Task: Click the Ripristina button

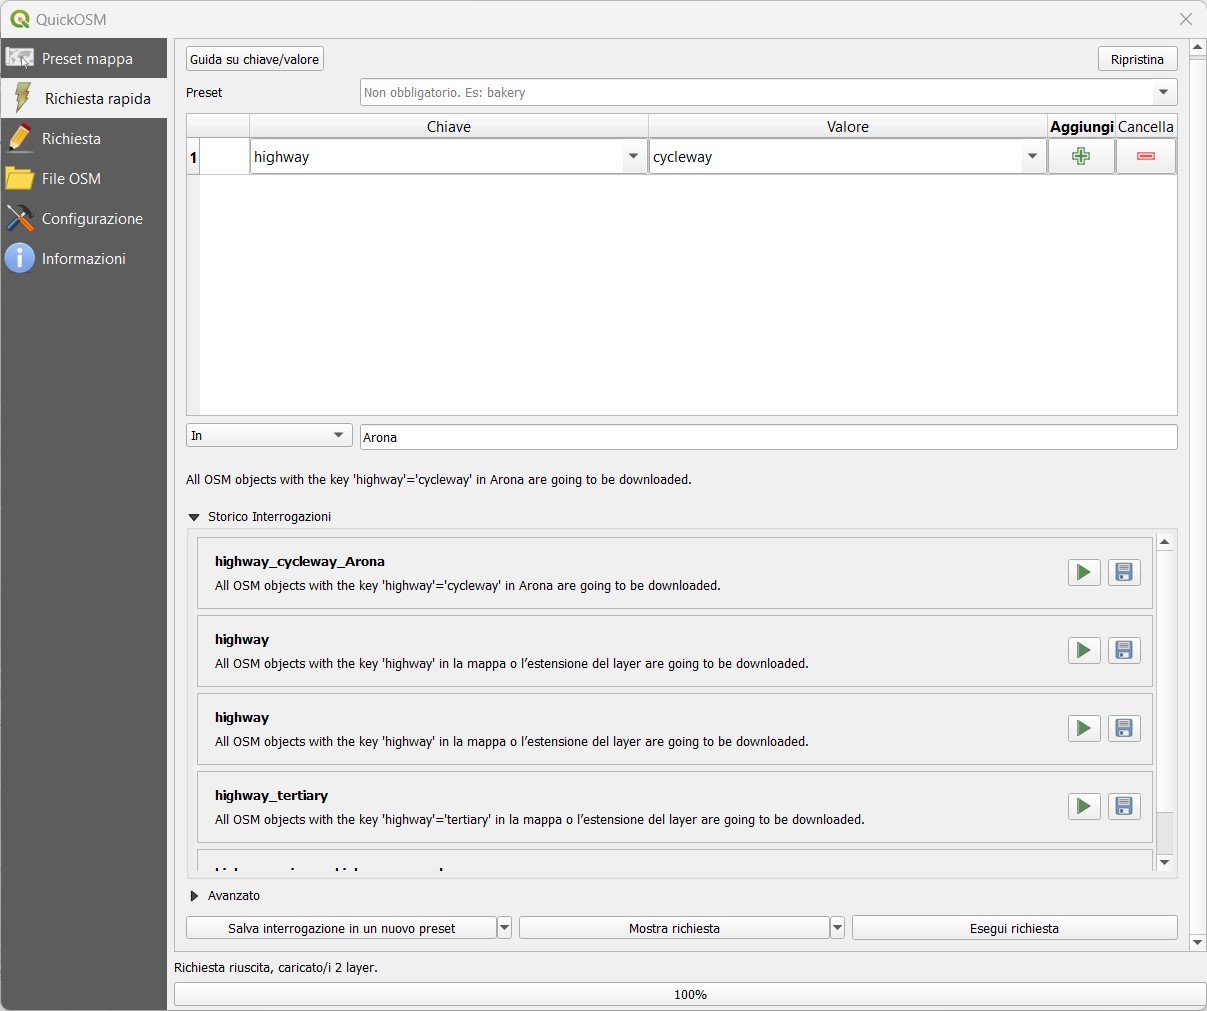Action: point(1137,59)
